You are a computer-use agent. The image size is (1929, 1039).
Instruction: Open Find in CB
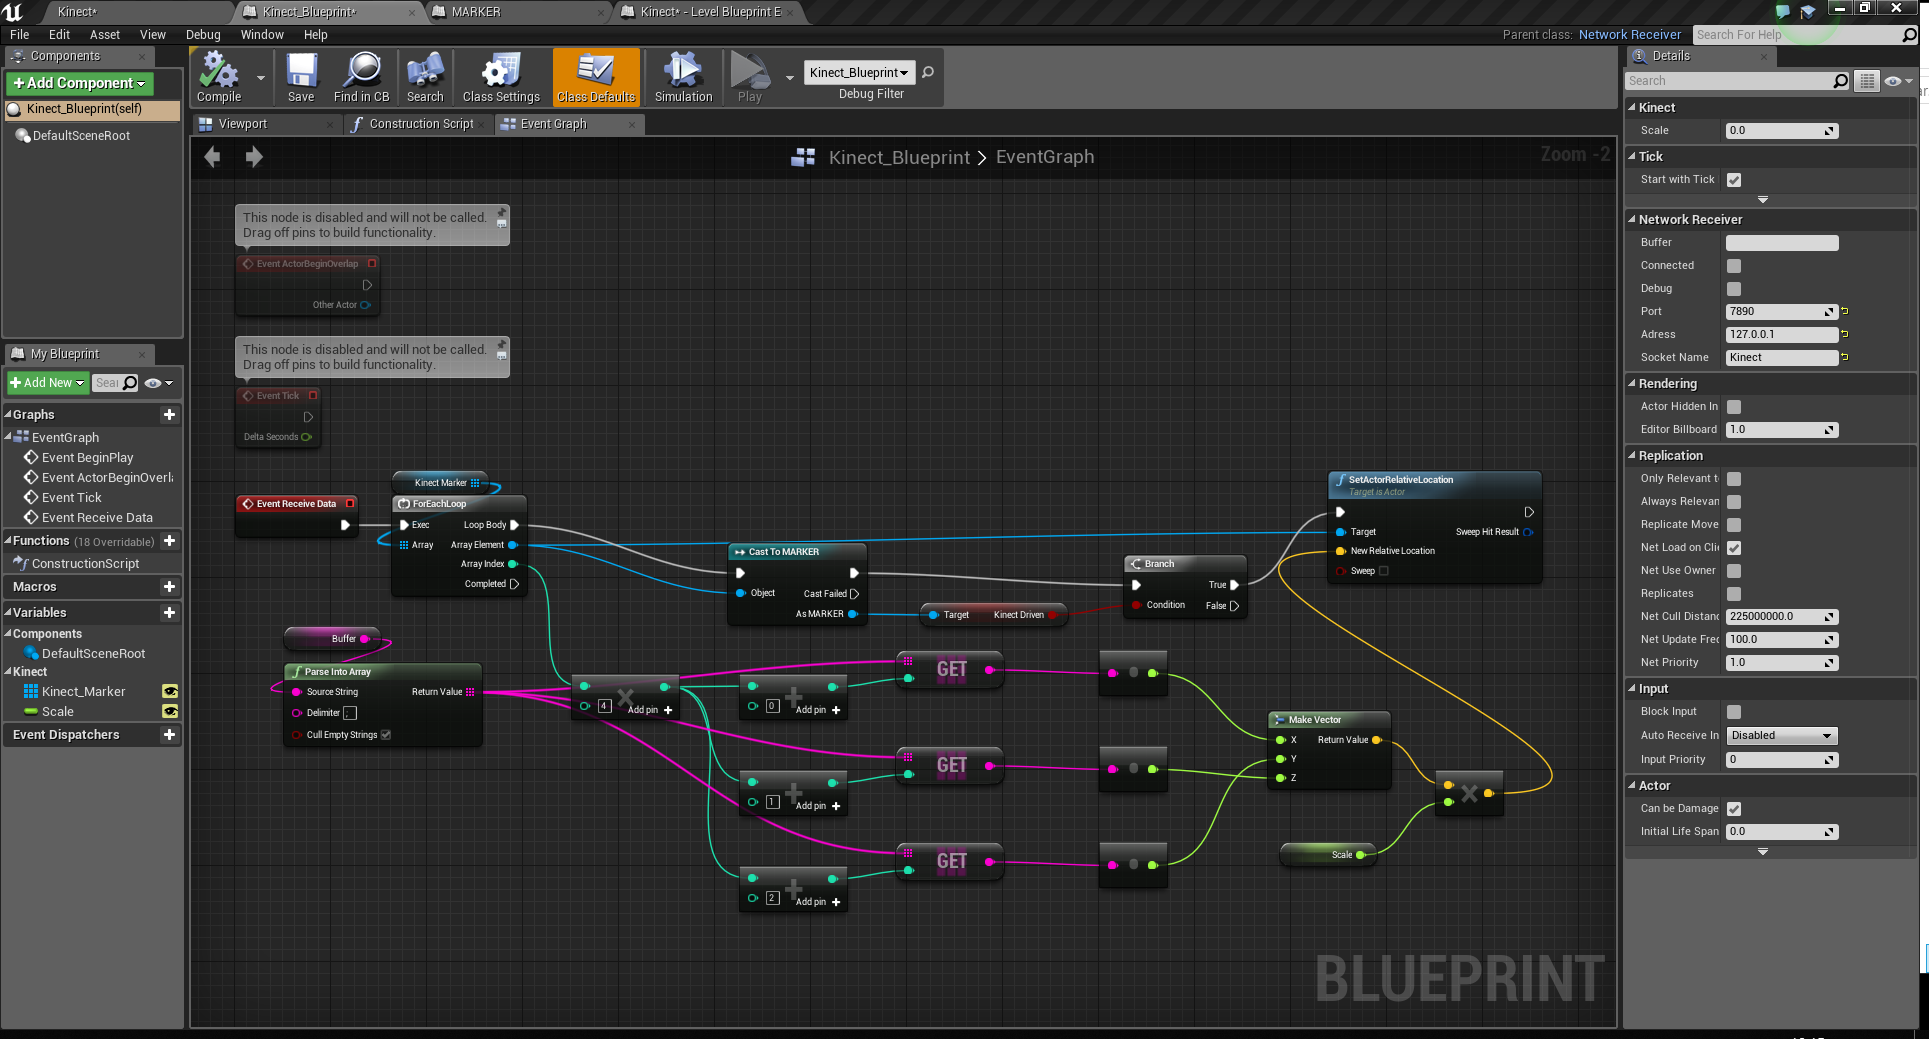[361, 77]
